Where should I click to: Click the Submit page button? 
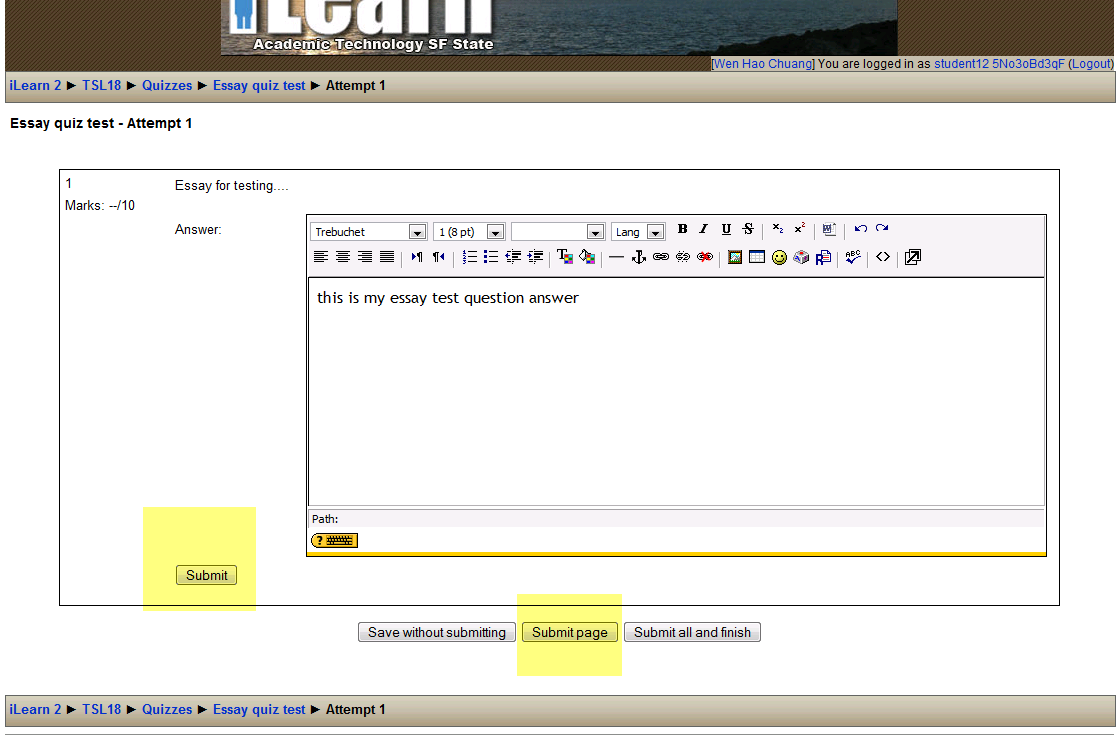(x=569, y=632)
